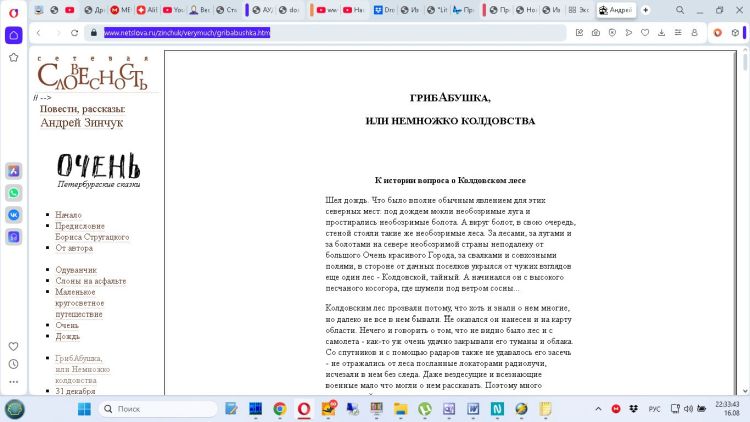Open the Сетевая Словесность logo link
Image resolution: width=750 pixels, height=422 pixels.
click(x=93, y=73)
